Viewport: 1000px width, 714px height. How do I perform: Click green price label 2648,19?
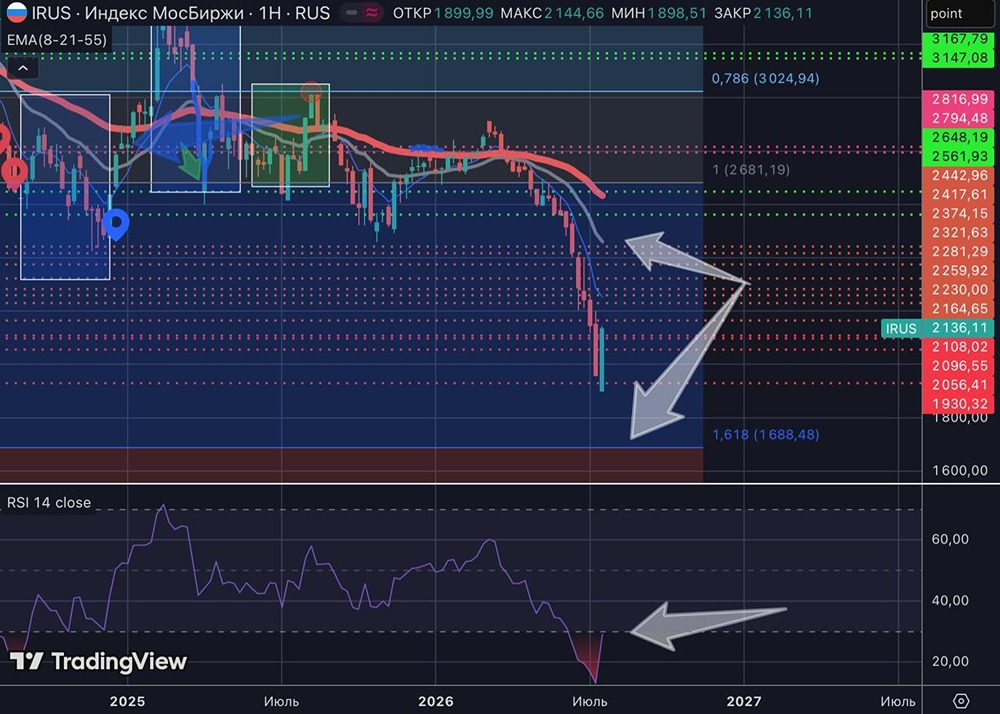[959, 137]
